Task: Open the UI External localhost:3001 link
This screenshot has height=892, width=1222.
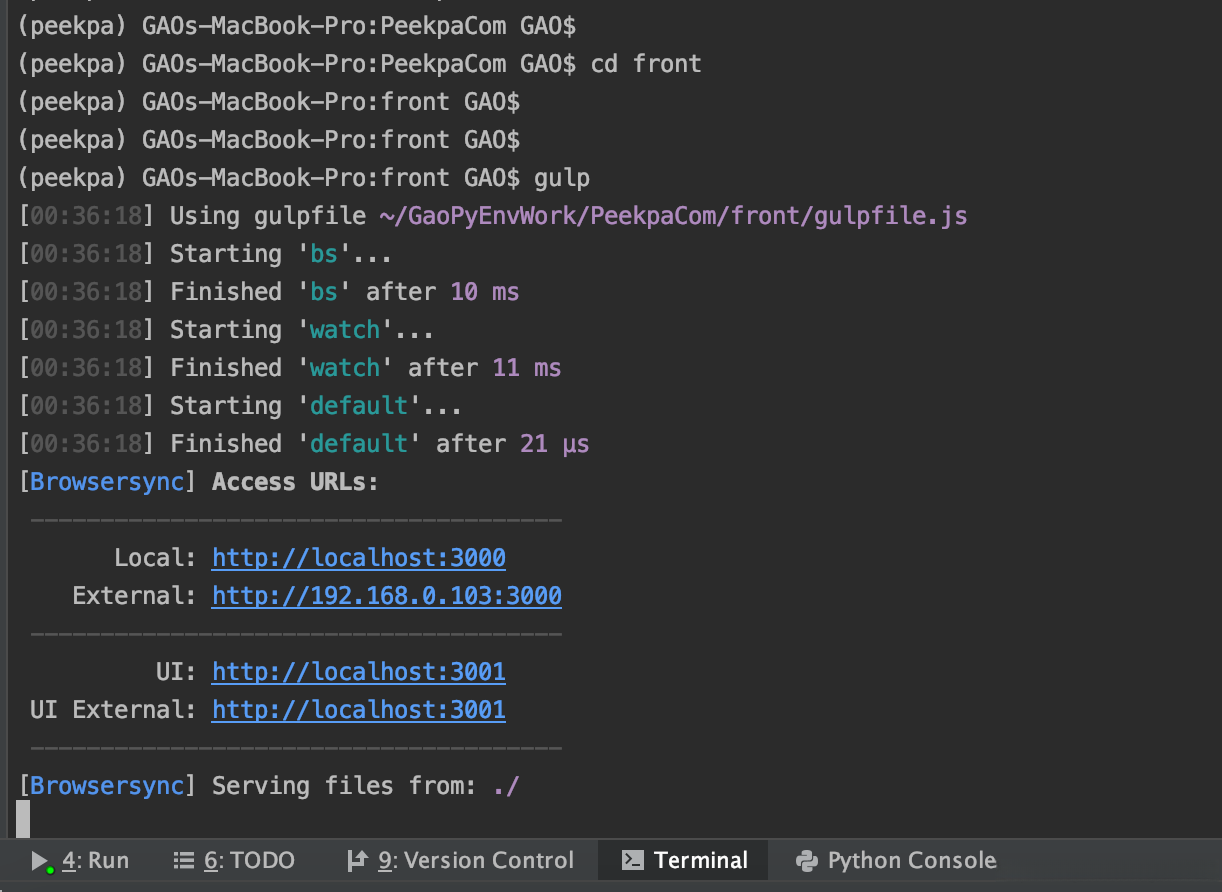Action: (x=358, y=710)
